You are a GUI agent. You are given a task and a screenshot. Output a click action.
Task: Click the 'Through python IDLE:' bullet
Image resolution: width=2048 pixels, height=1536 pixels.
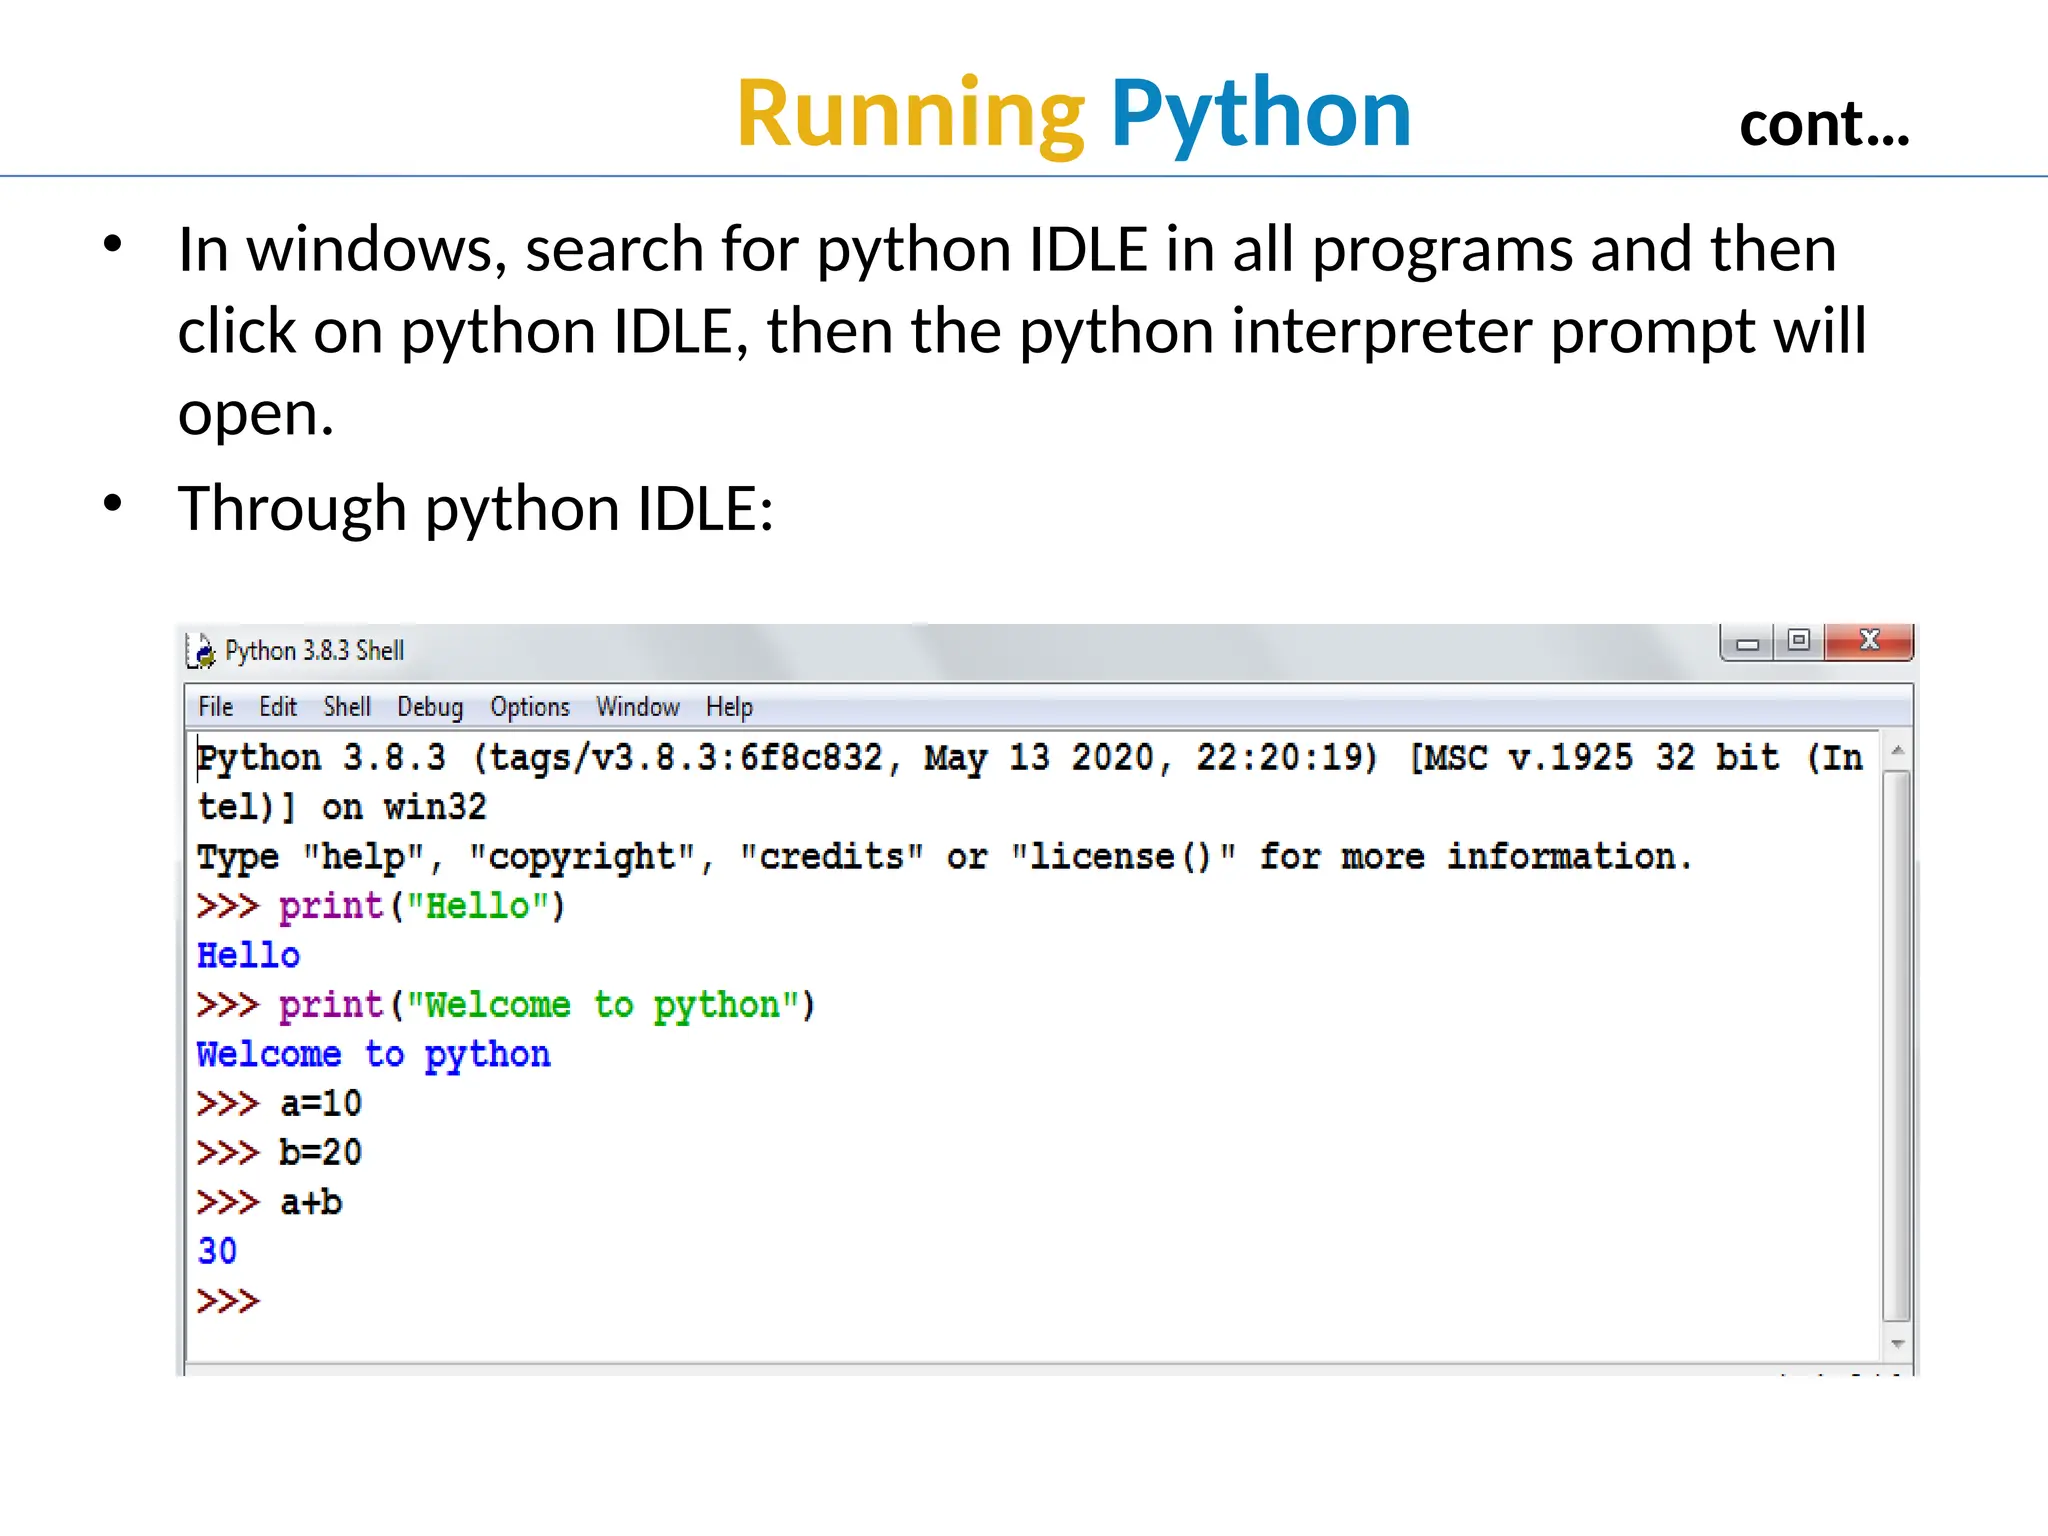476,508
